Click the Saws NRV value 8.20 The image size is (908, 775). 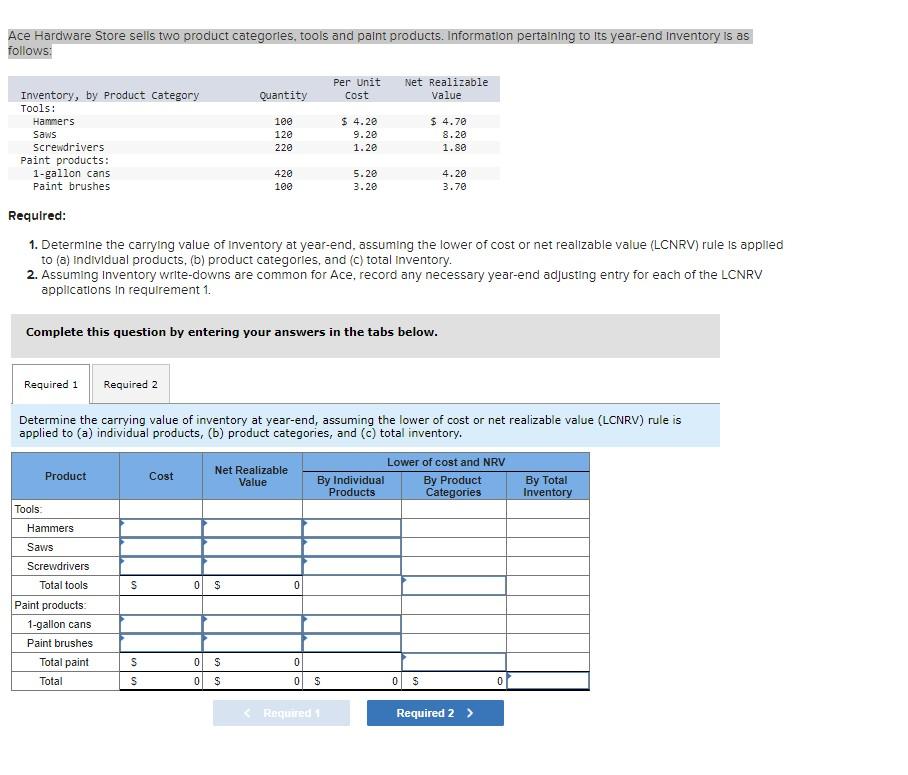coord(454,134)
